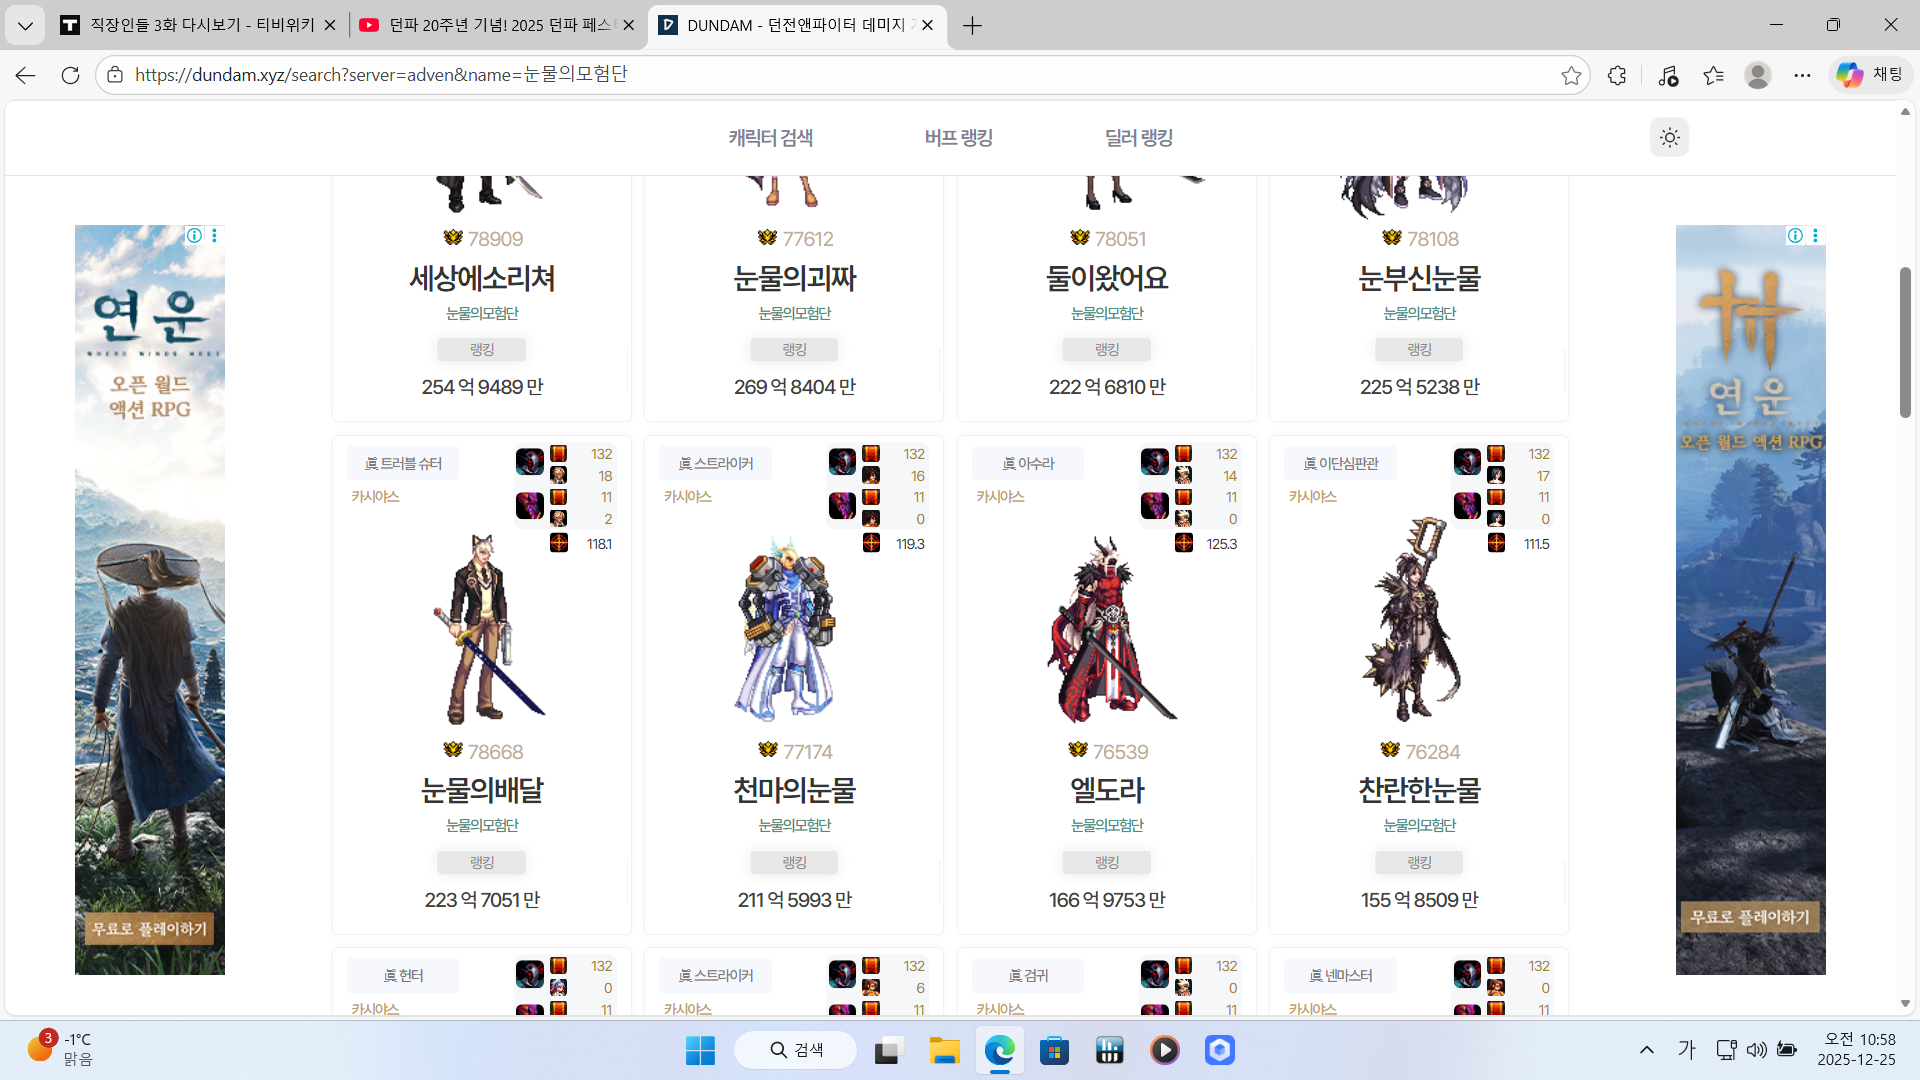The width and height of the screenshot is (1920, 1080).
Task: Click the 랭킹 button under 눈물의배달
Action: 482,862
